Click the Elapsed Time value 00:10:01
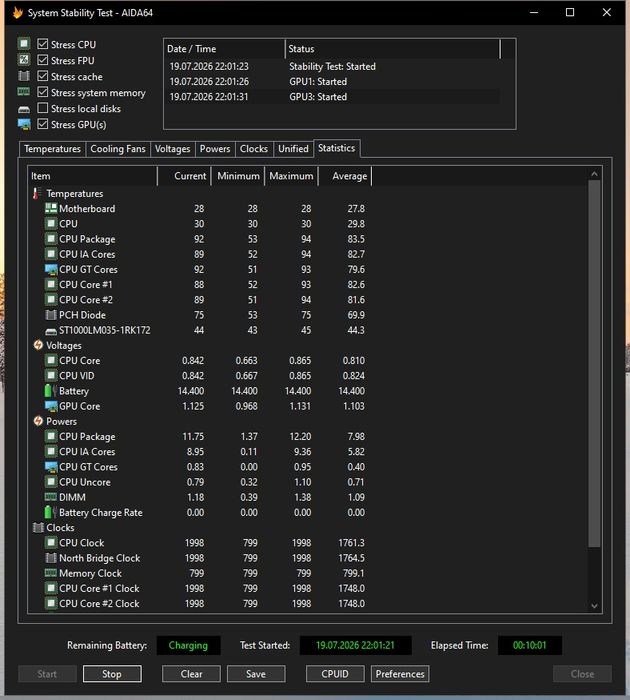The image size is (630, 700). 530,645
